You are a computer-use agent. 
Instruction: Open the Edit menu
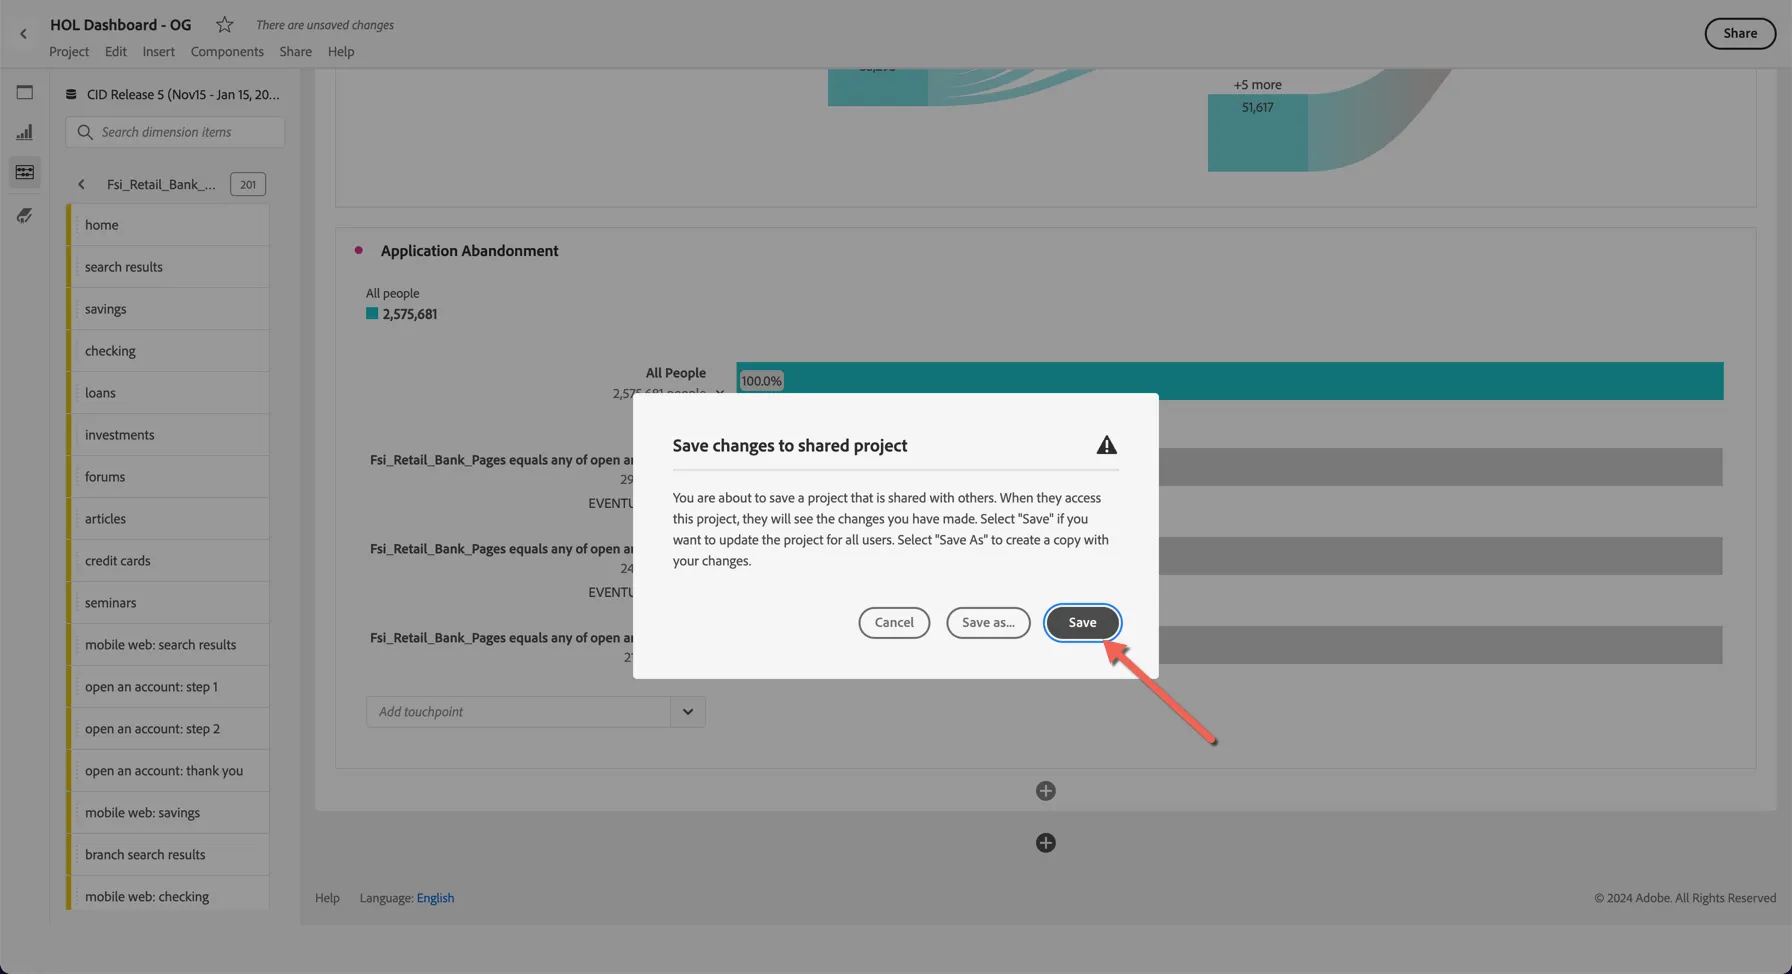pyautogui.click(x=116, y=52)
